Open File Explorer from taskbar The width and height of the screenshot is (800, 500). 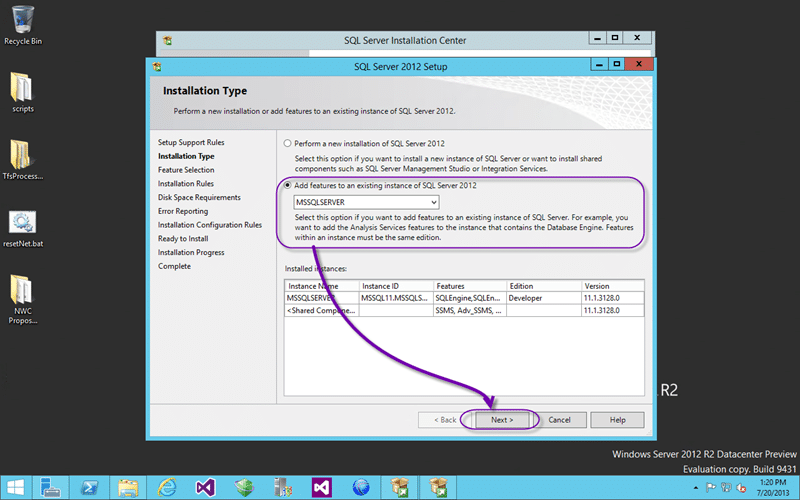[128, 488]
